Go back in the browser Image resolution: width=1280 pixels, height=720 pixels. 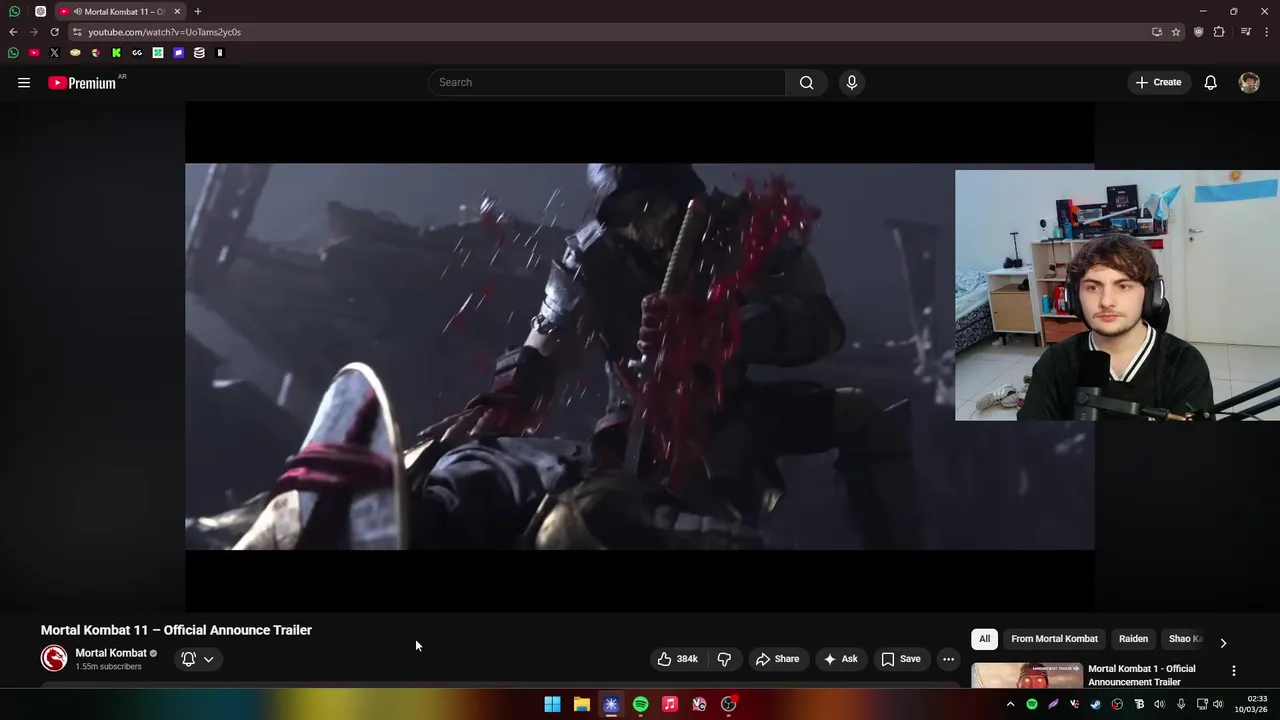click(13, 32)
